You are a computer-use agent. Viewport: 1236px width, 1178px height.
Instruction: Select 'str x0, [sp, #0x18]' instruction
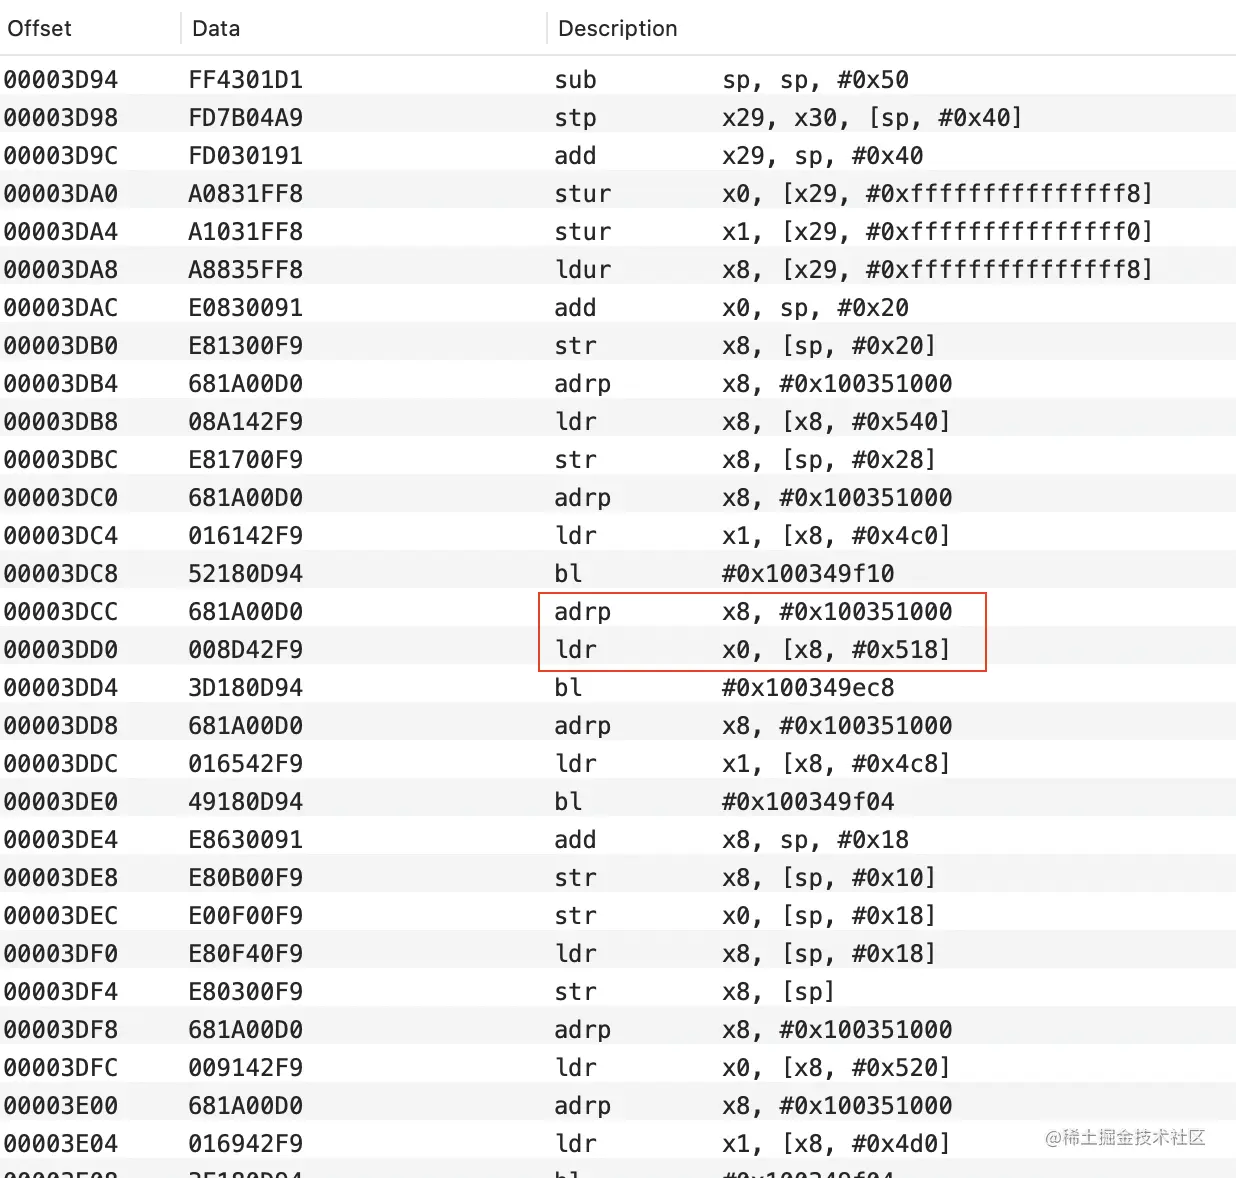(745, 916)
